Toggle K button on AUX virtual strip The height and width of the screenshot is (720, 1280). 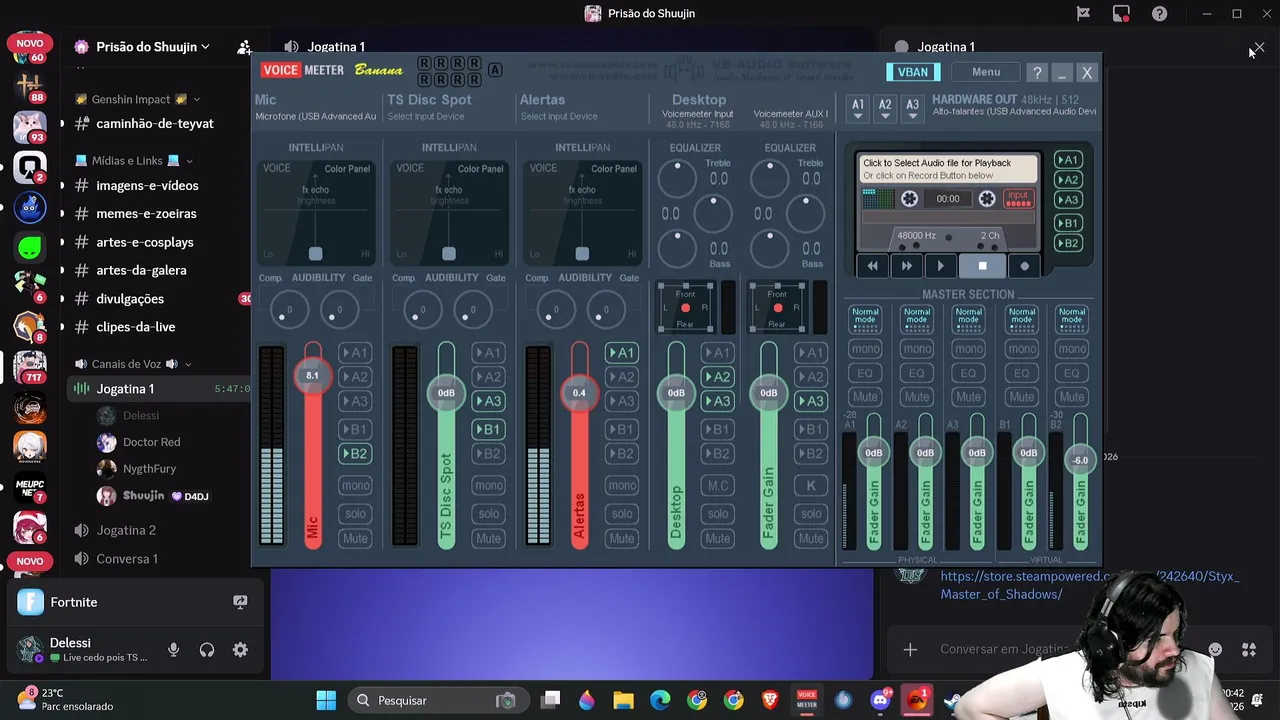(x=811, y=486)
